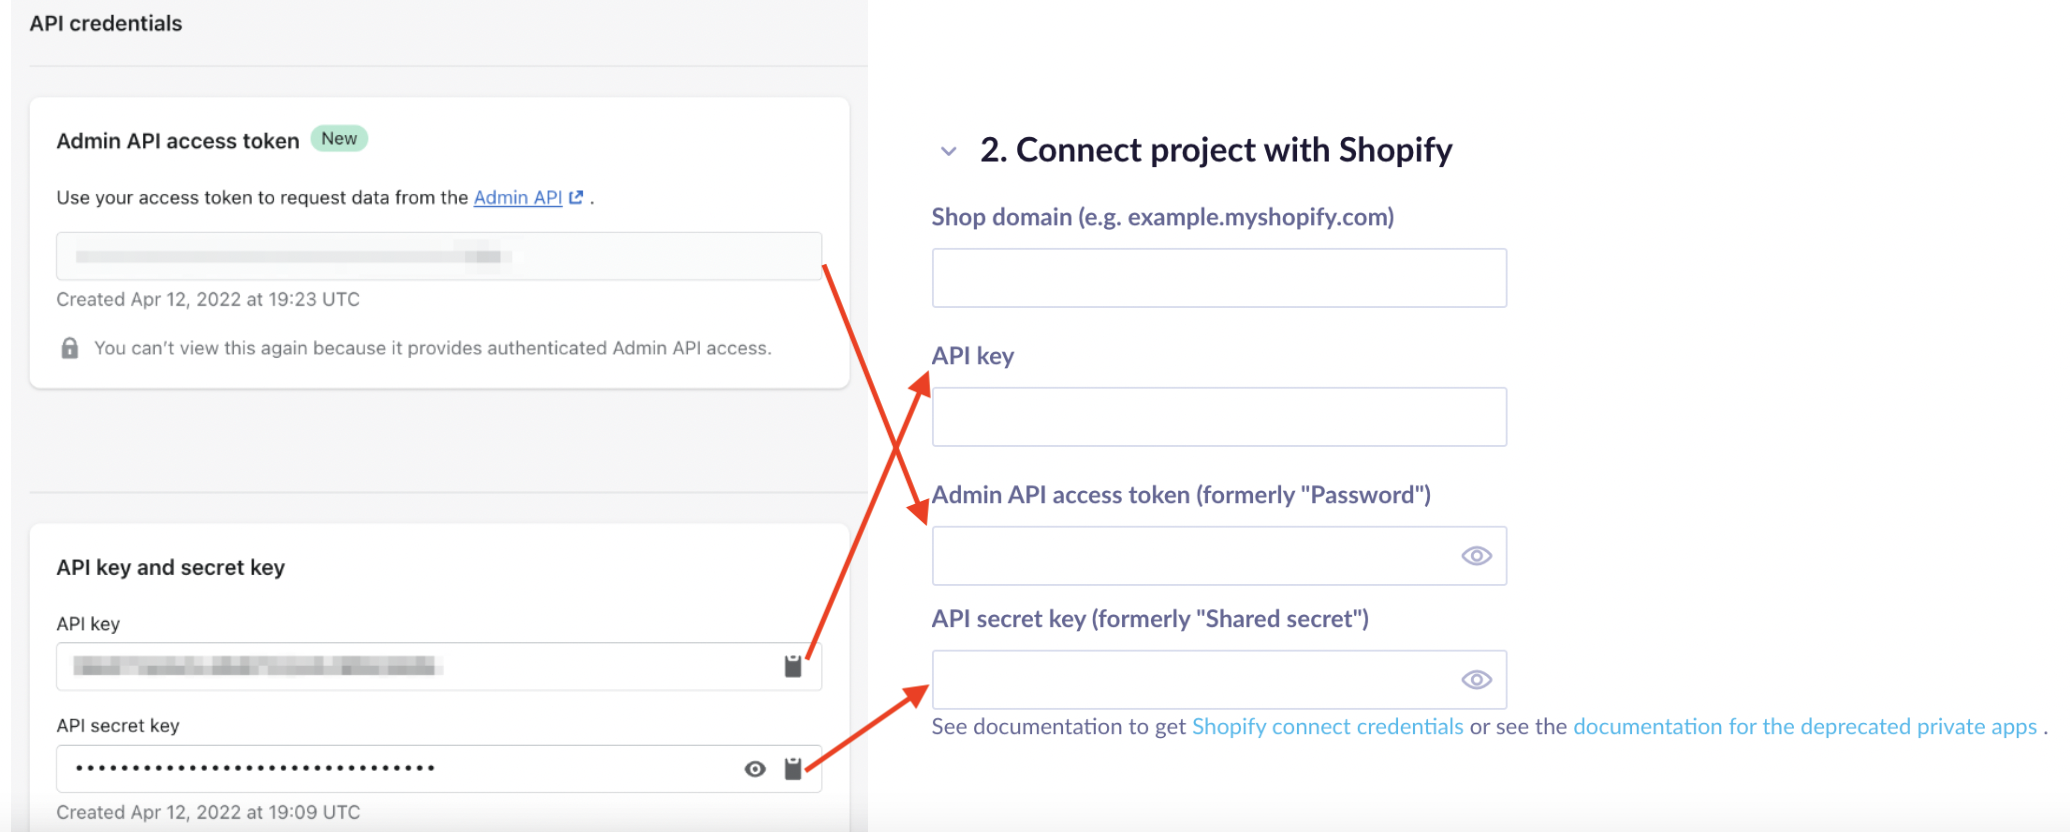Click the lock icon beside the access warning
Image resolution: width=2070 pixels, height=832 pixels.
(70, 348)
